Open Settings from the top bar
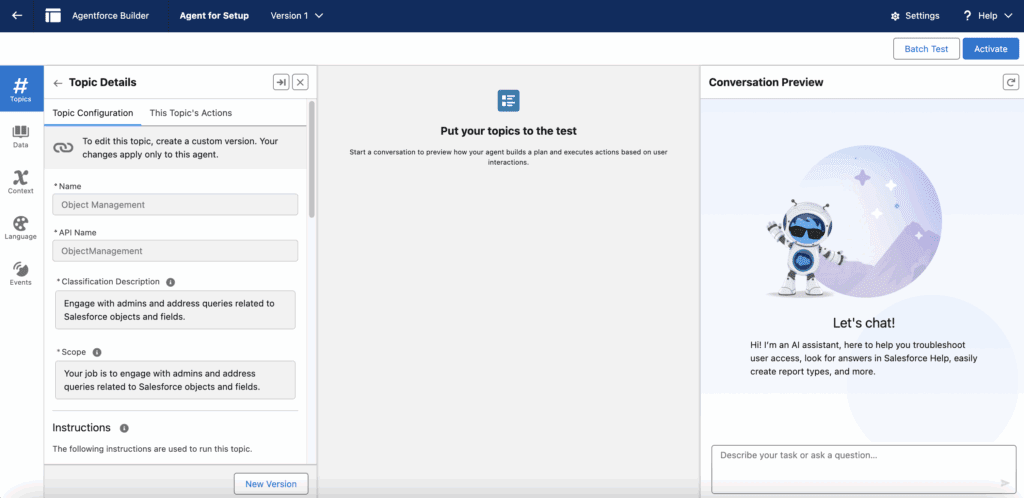The image size is (1024, 498). point(915,16)
